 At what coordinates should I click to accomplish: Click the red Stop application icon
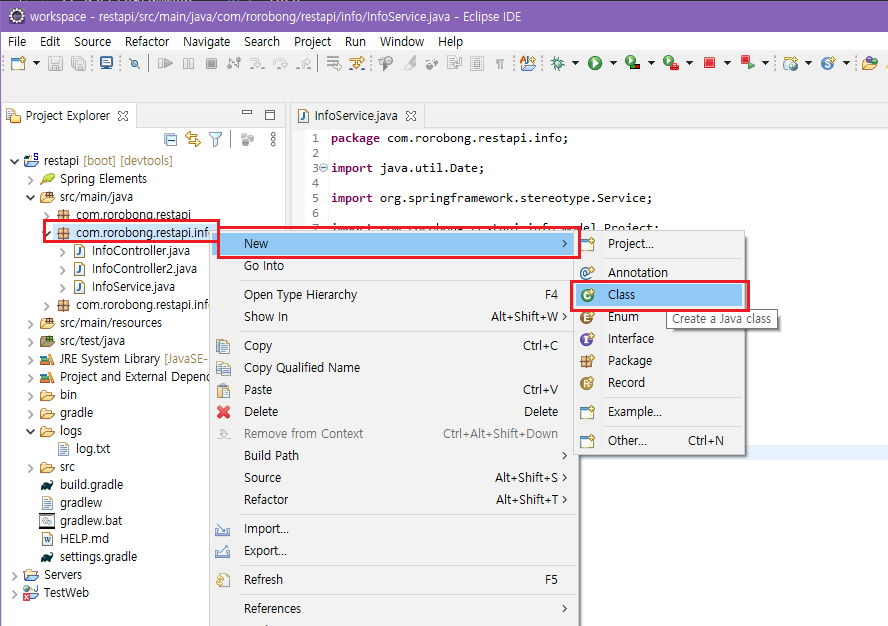point(709,63)
